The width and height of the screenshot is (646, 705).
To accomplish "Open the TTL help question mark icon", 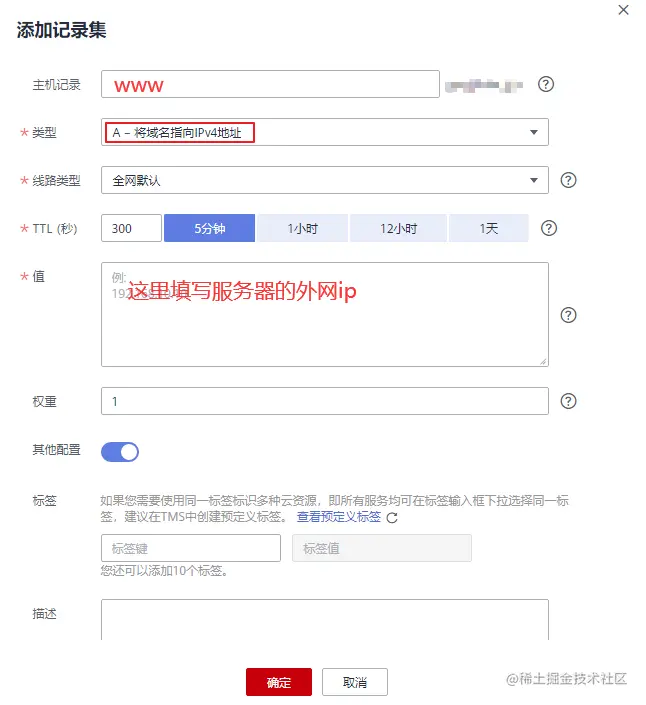I will point(548,228).
